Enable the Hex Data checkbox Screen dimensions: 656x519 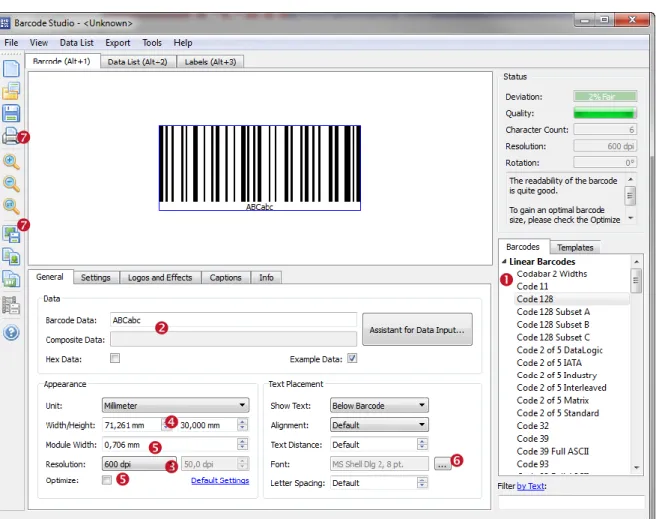pyautogui.click(x=115, y=358)
